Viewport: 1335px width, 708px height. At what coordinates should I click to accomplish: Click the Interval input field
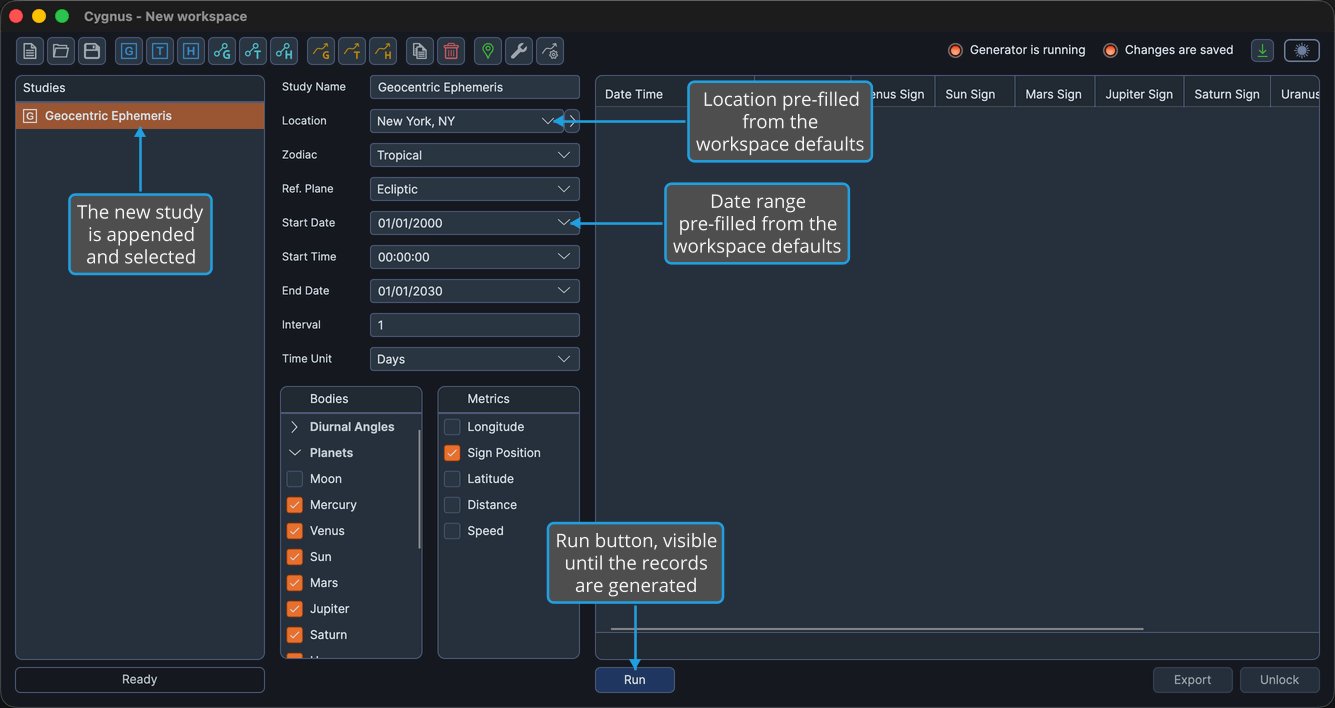[475, 325]
